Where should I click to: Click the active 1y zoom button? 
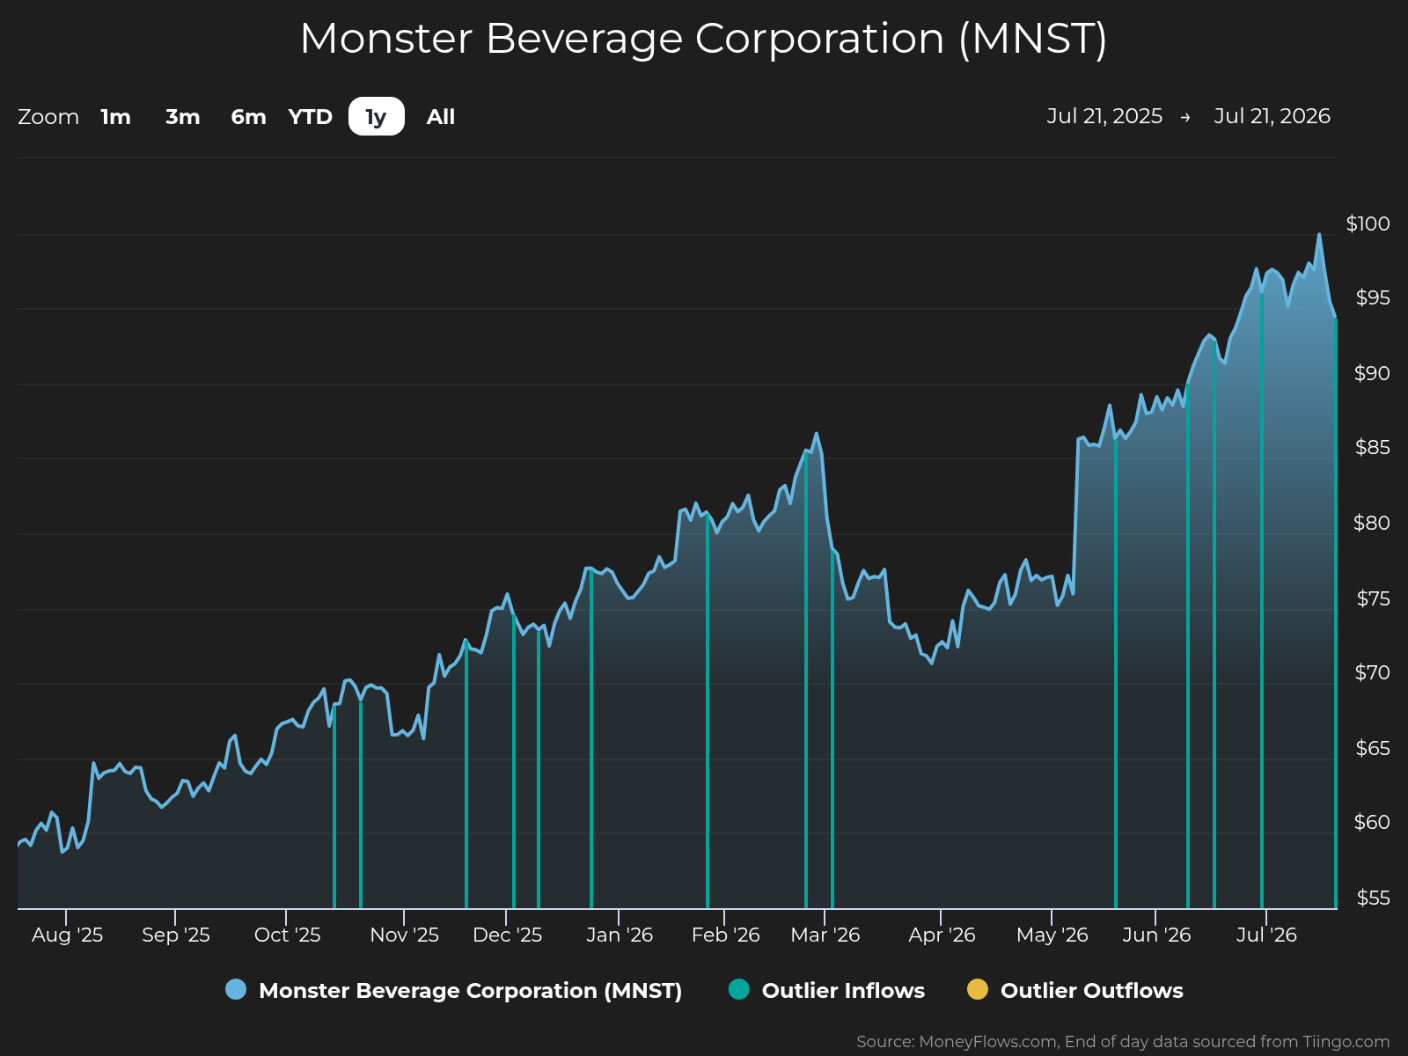click(376, 117)
